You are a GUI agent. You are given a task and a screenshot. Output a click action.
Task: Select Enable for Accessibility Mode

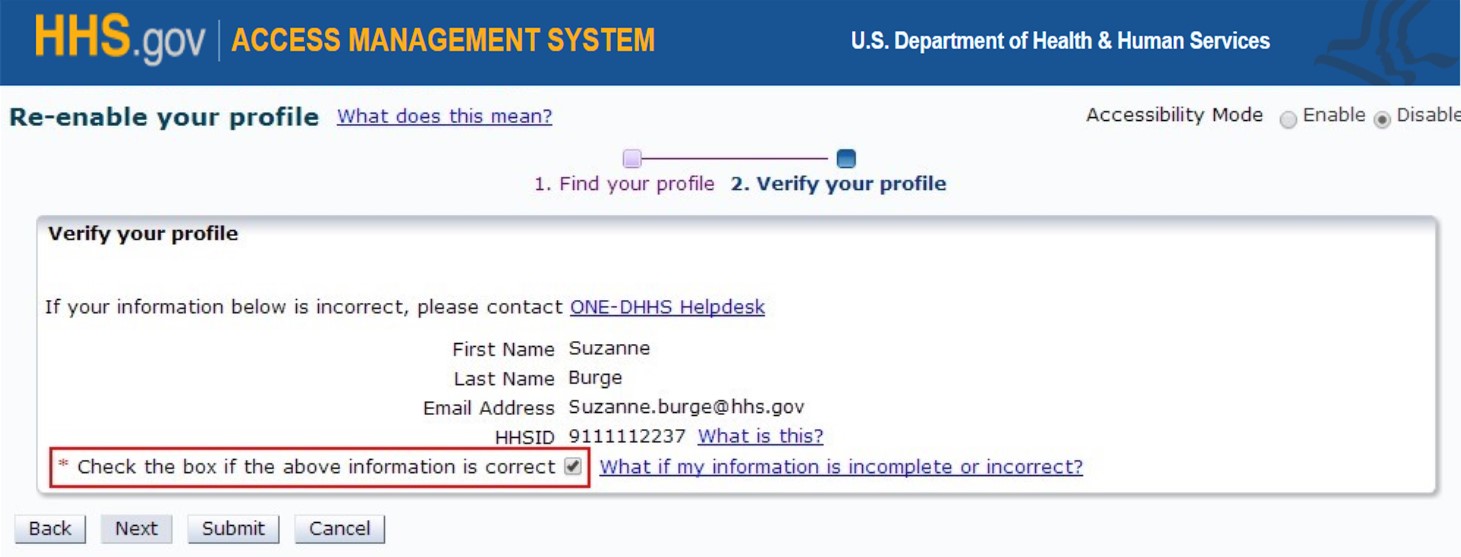click(1289, 119)
